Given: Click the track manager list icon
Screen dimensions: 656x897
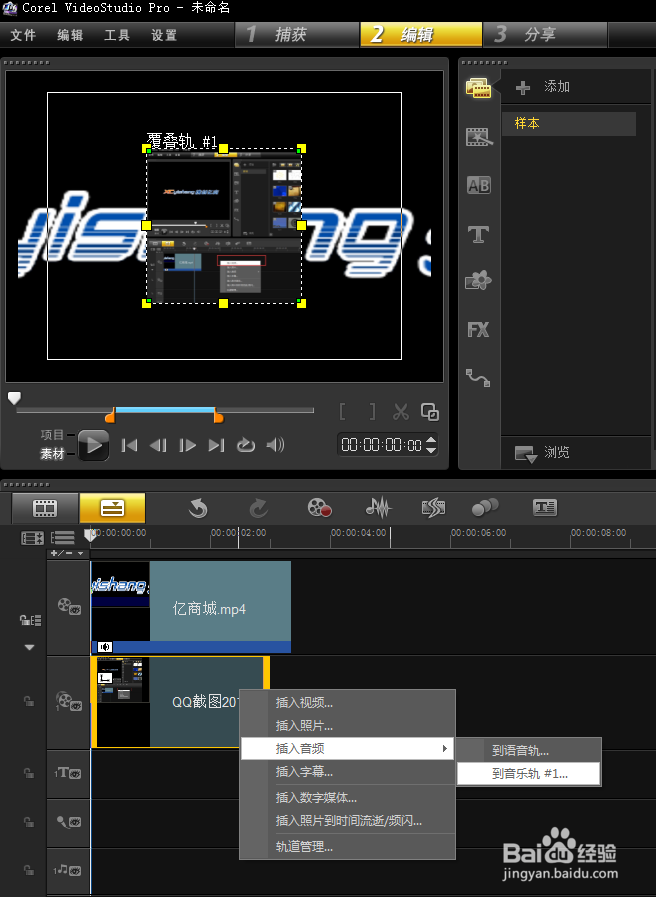Looking at the screenshot, I should (63, 538).
